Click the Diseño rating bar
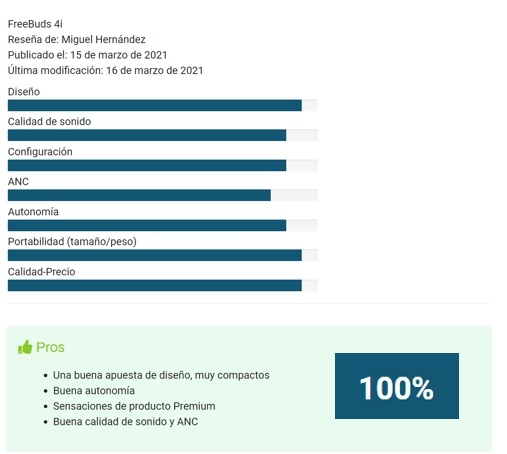 tap(162, 105)
